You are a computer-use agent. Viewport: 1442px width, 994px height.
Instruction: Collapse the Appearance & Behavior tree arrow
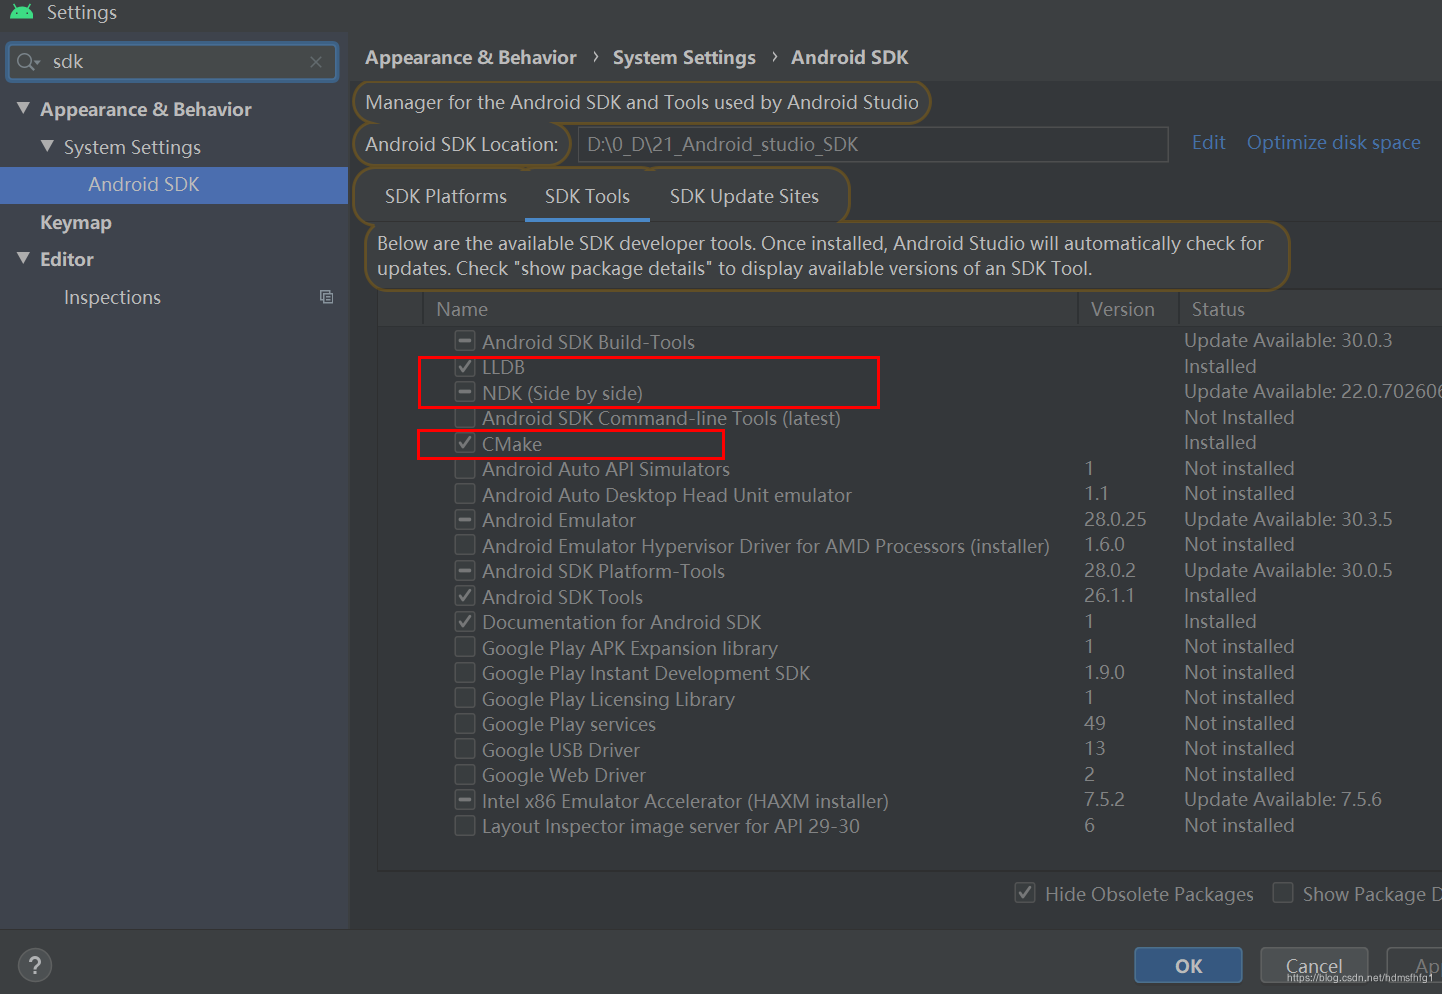pos(24,108)
